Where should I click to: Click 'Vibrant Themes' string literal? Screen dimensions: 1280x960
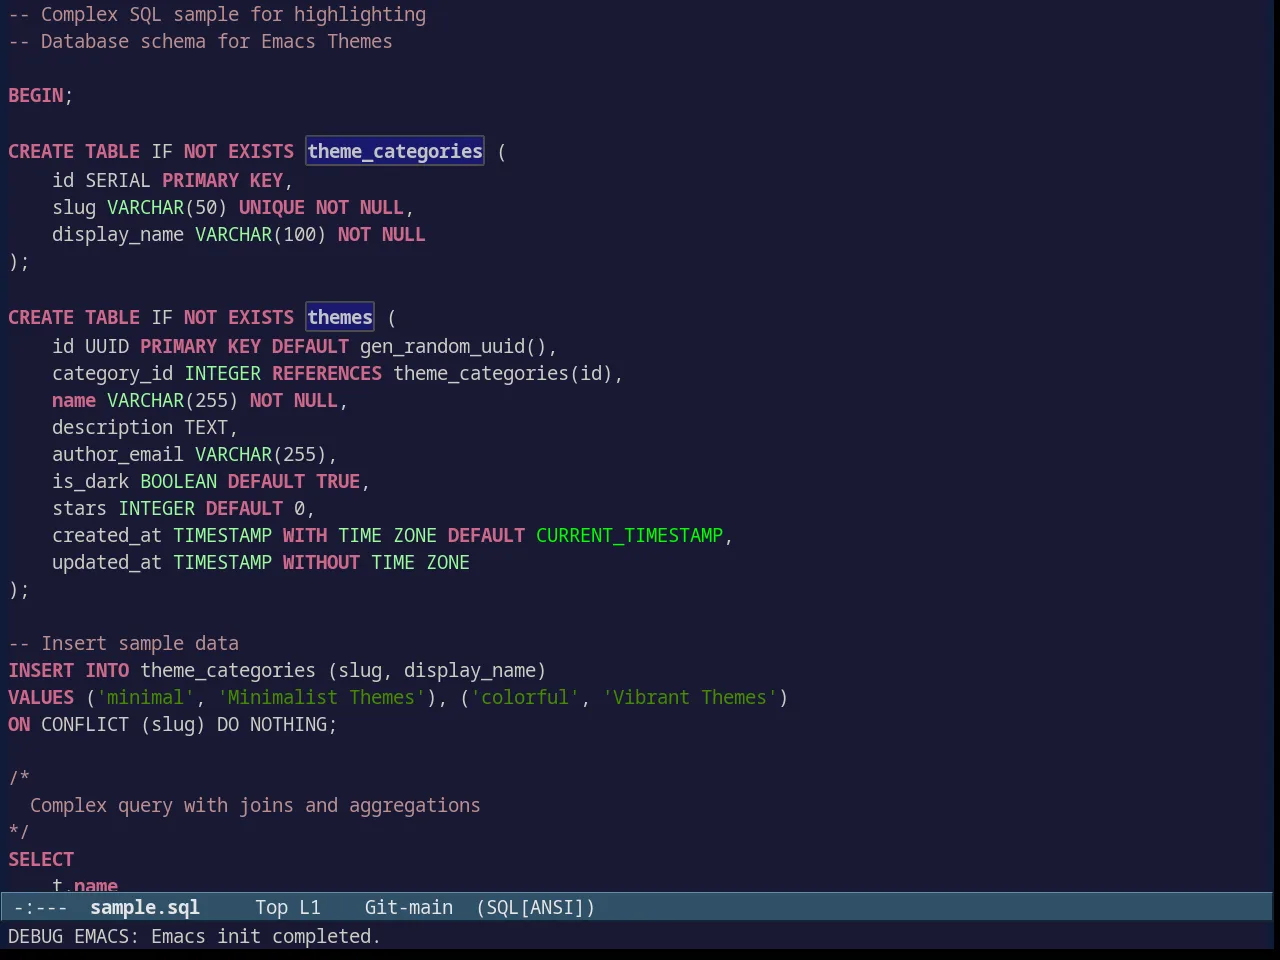pos(690,697)
